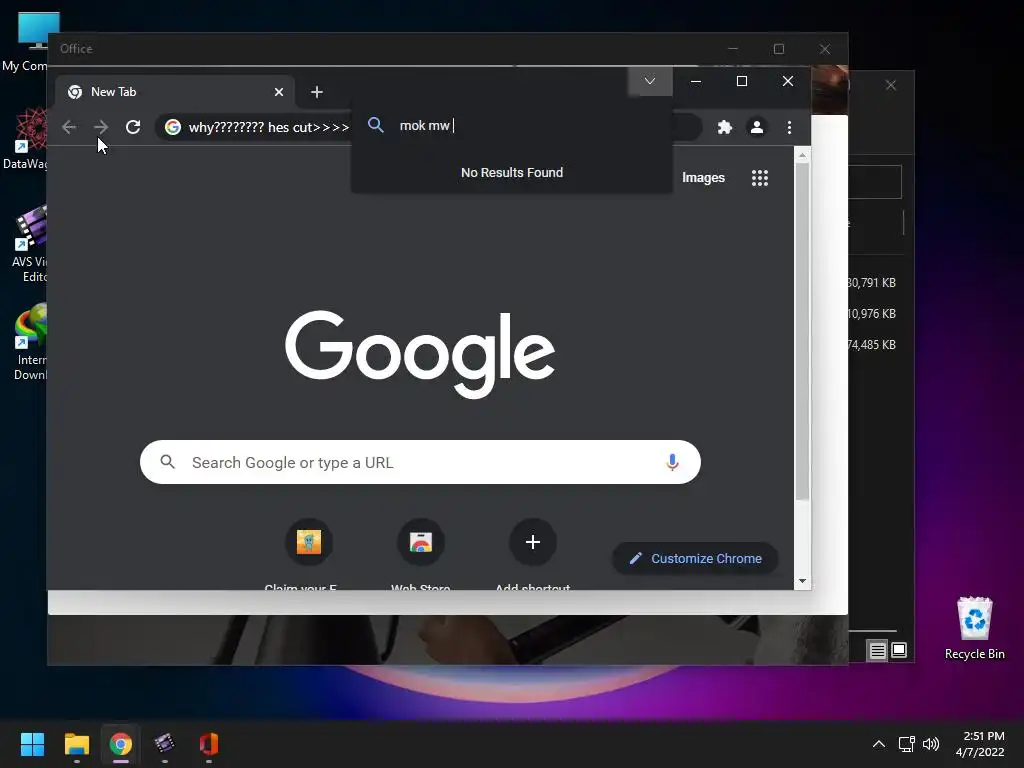Select the DataWag desktop shortcut
The width and height of the screenshot is (1024, 768).
(26, 139)
